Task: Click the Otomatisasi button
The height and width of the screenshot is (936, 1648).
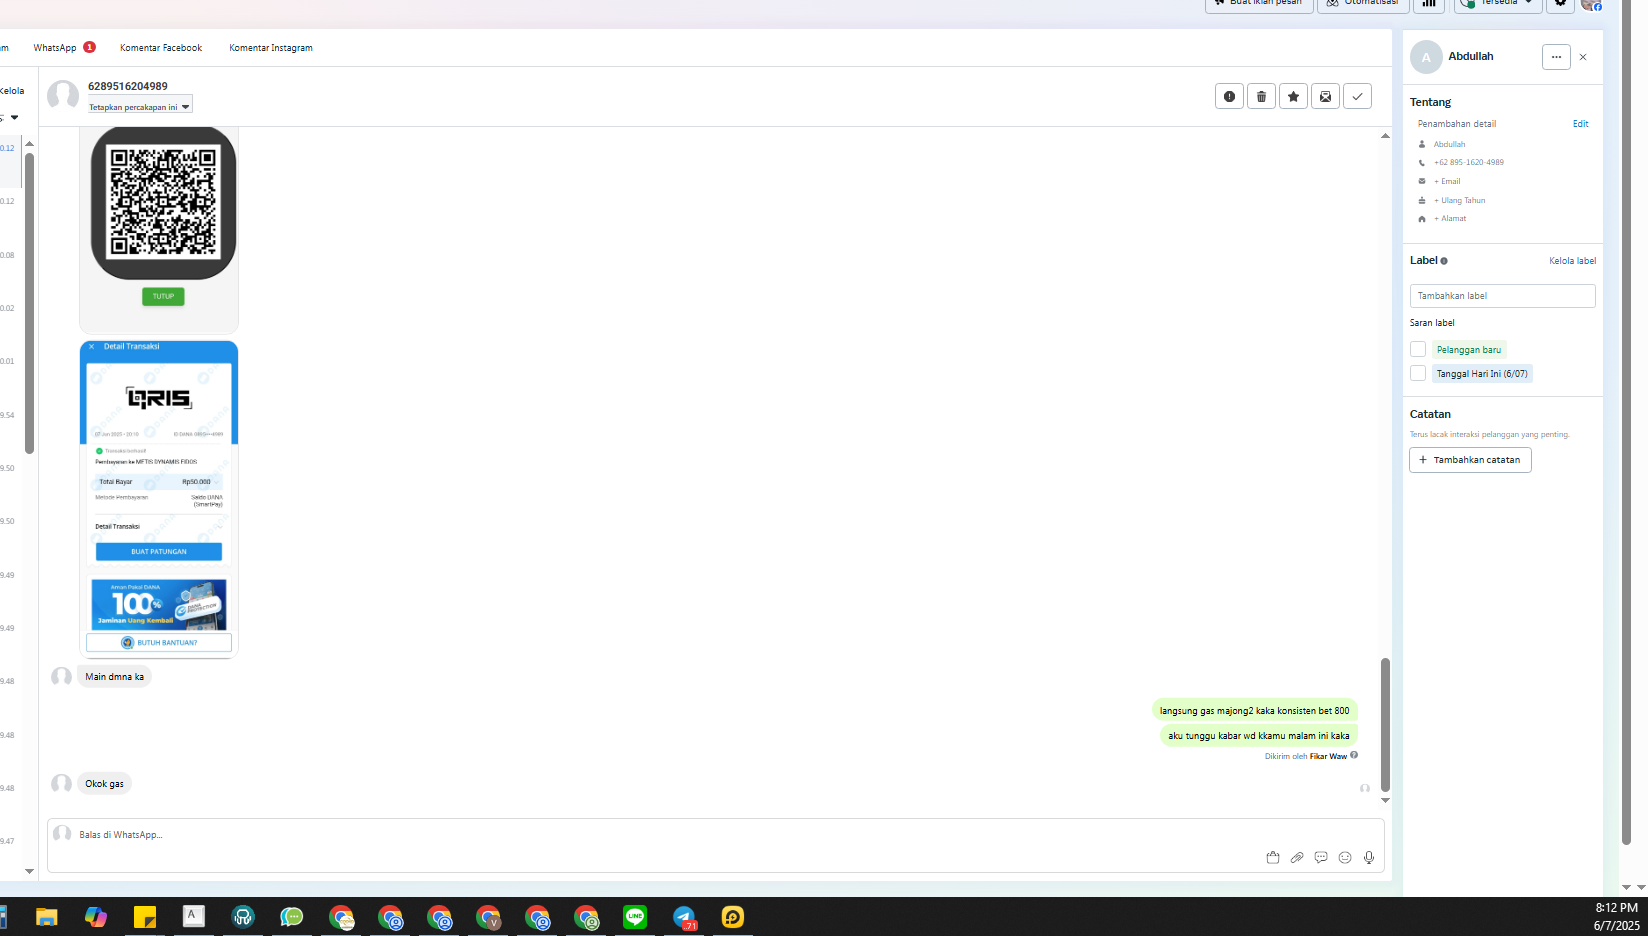Action: click(x=1363, y=4)
